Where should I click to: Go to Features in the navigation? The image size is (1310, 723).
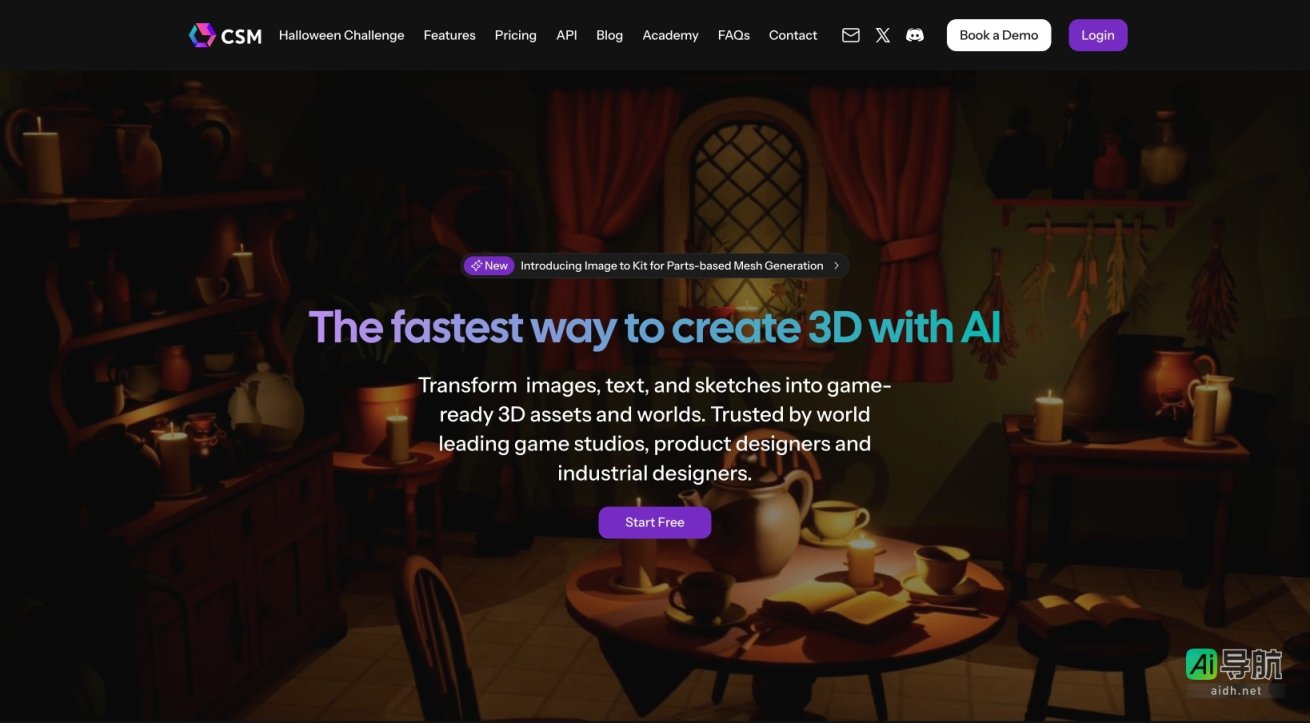pyautogui.click(x=449, y=35)
